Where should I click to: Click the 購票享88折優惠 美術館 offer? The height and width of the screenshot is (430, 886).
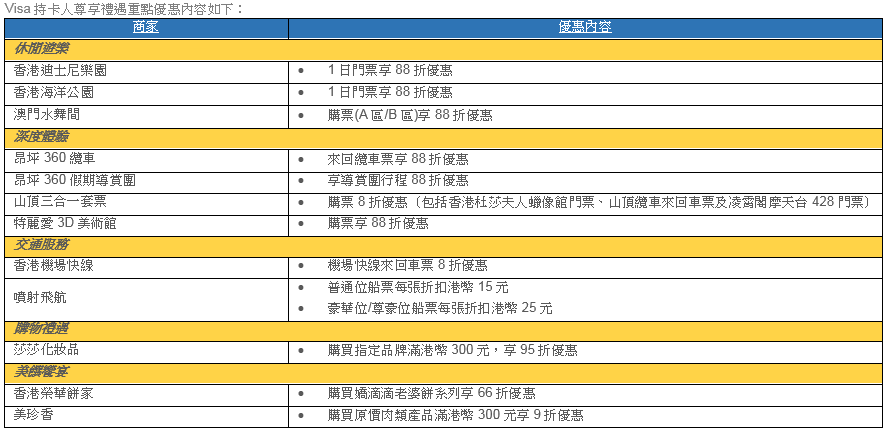click(378, 224)
